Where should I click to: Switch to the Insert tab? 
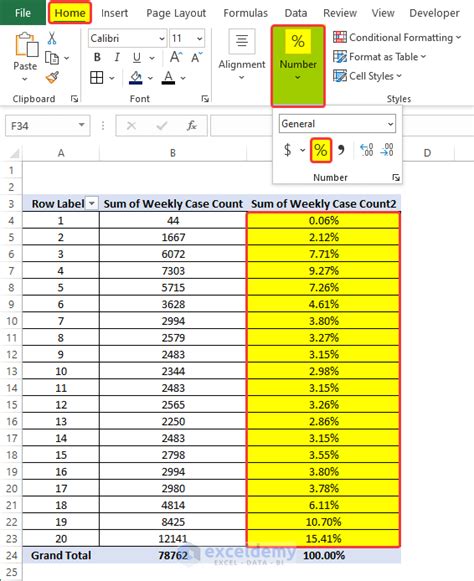114,13
